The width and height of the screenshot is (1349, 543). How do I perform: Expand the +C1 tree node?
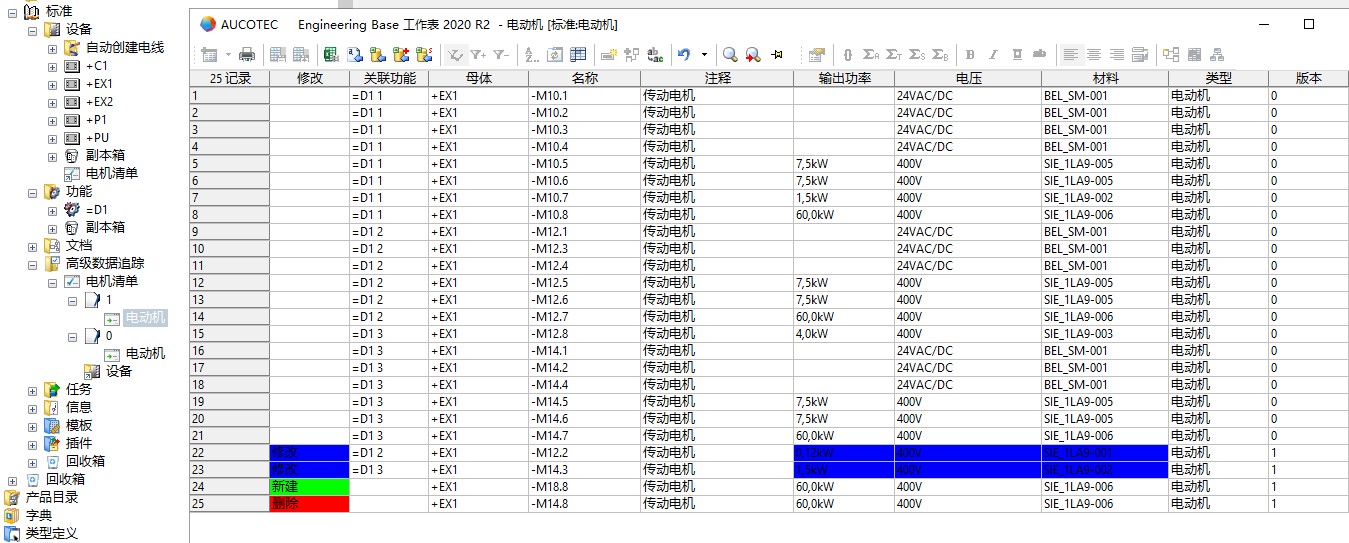52,66
